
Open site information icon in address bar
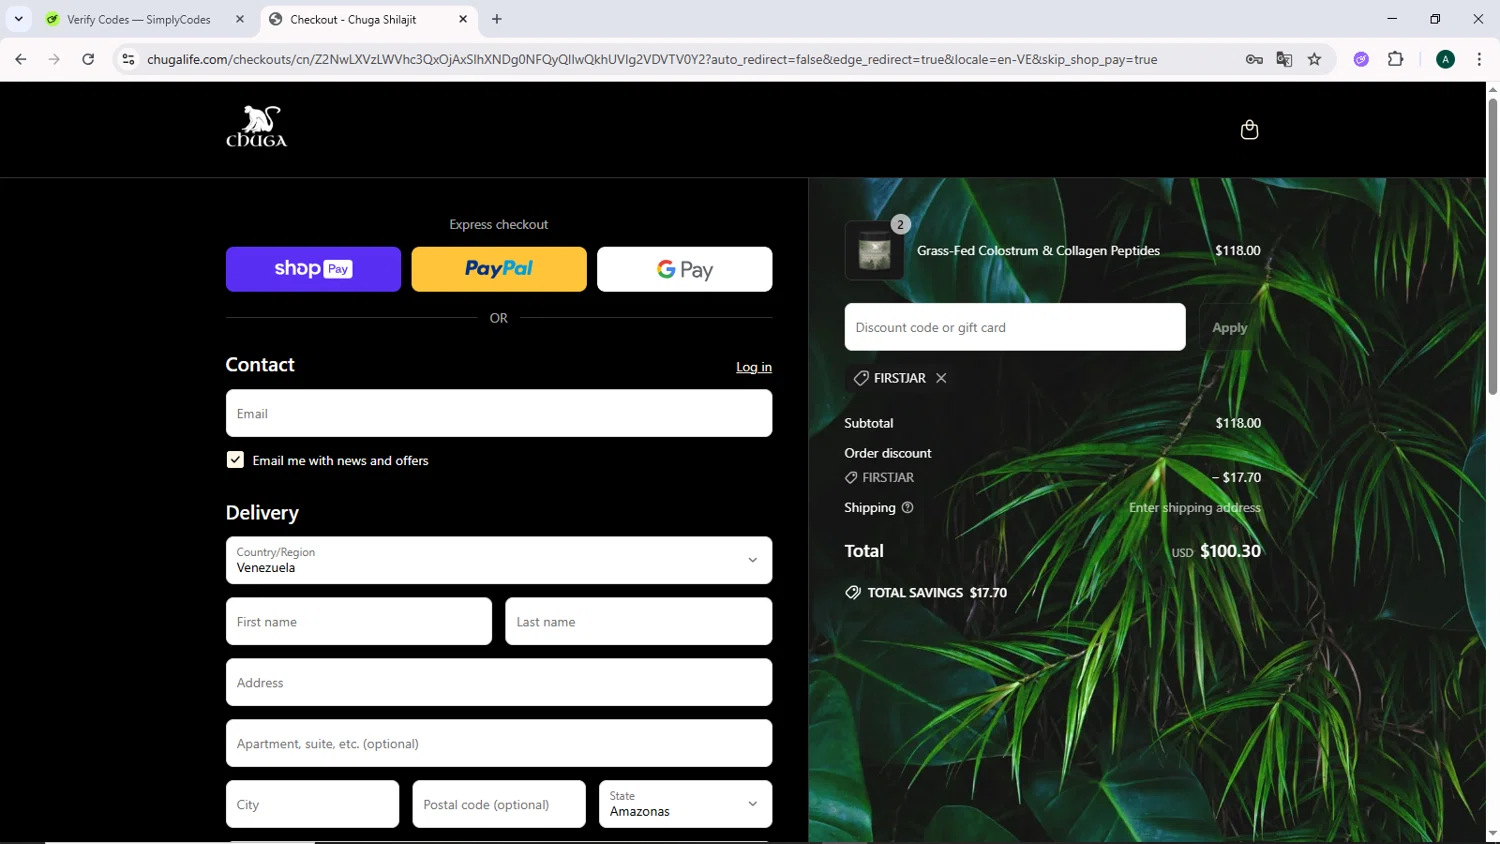tap(128, 59)
